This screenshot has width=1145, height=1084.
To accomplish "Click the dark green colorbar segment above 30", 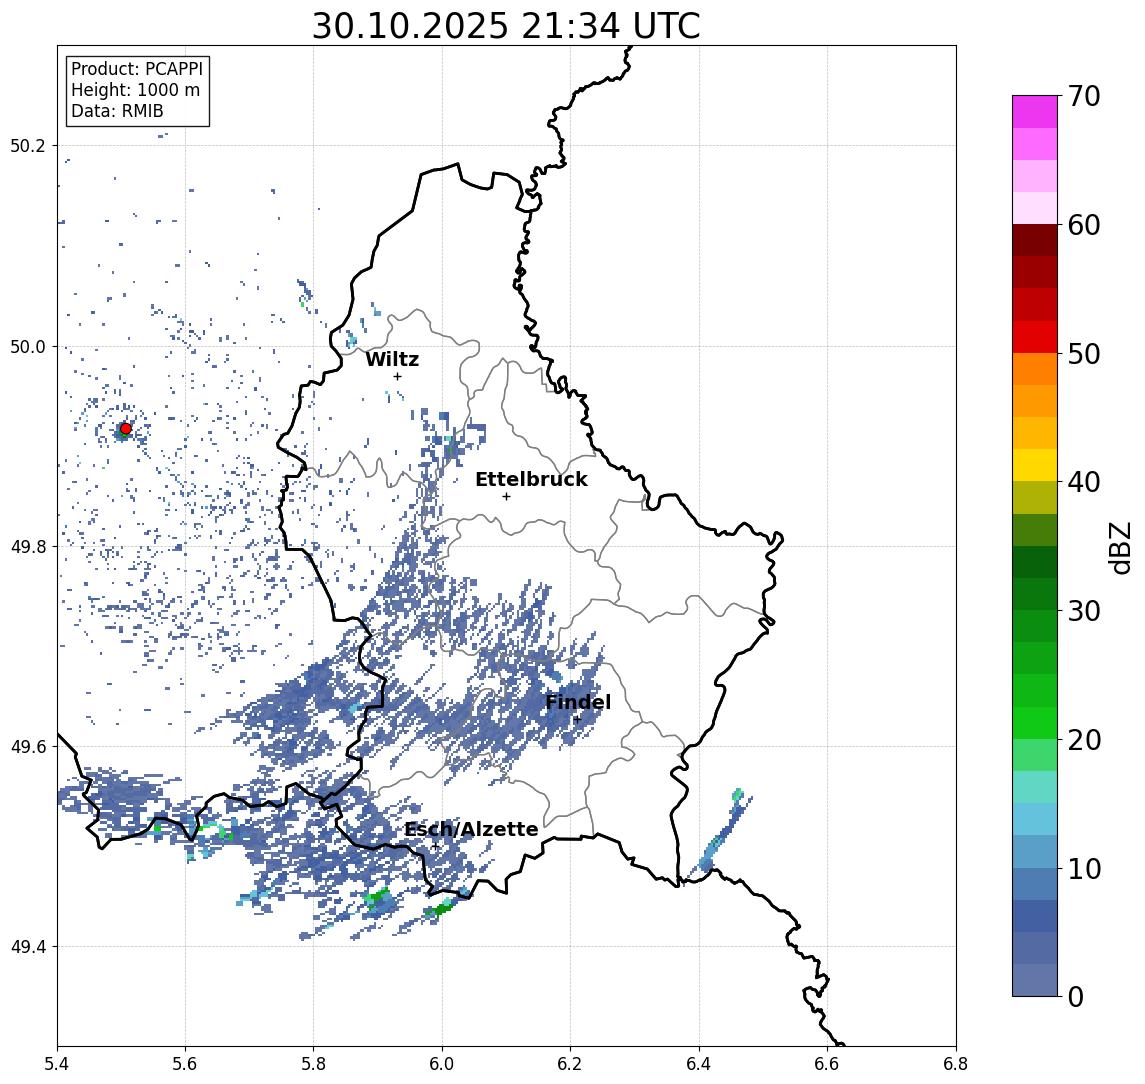I will pos(1034,594).
